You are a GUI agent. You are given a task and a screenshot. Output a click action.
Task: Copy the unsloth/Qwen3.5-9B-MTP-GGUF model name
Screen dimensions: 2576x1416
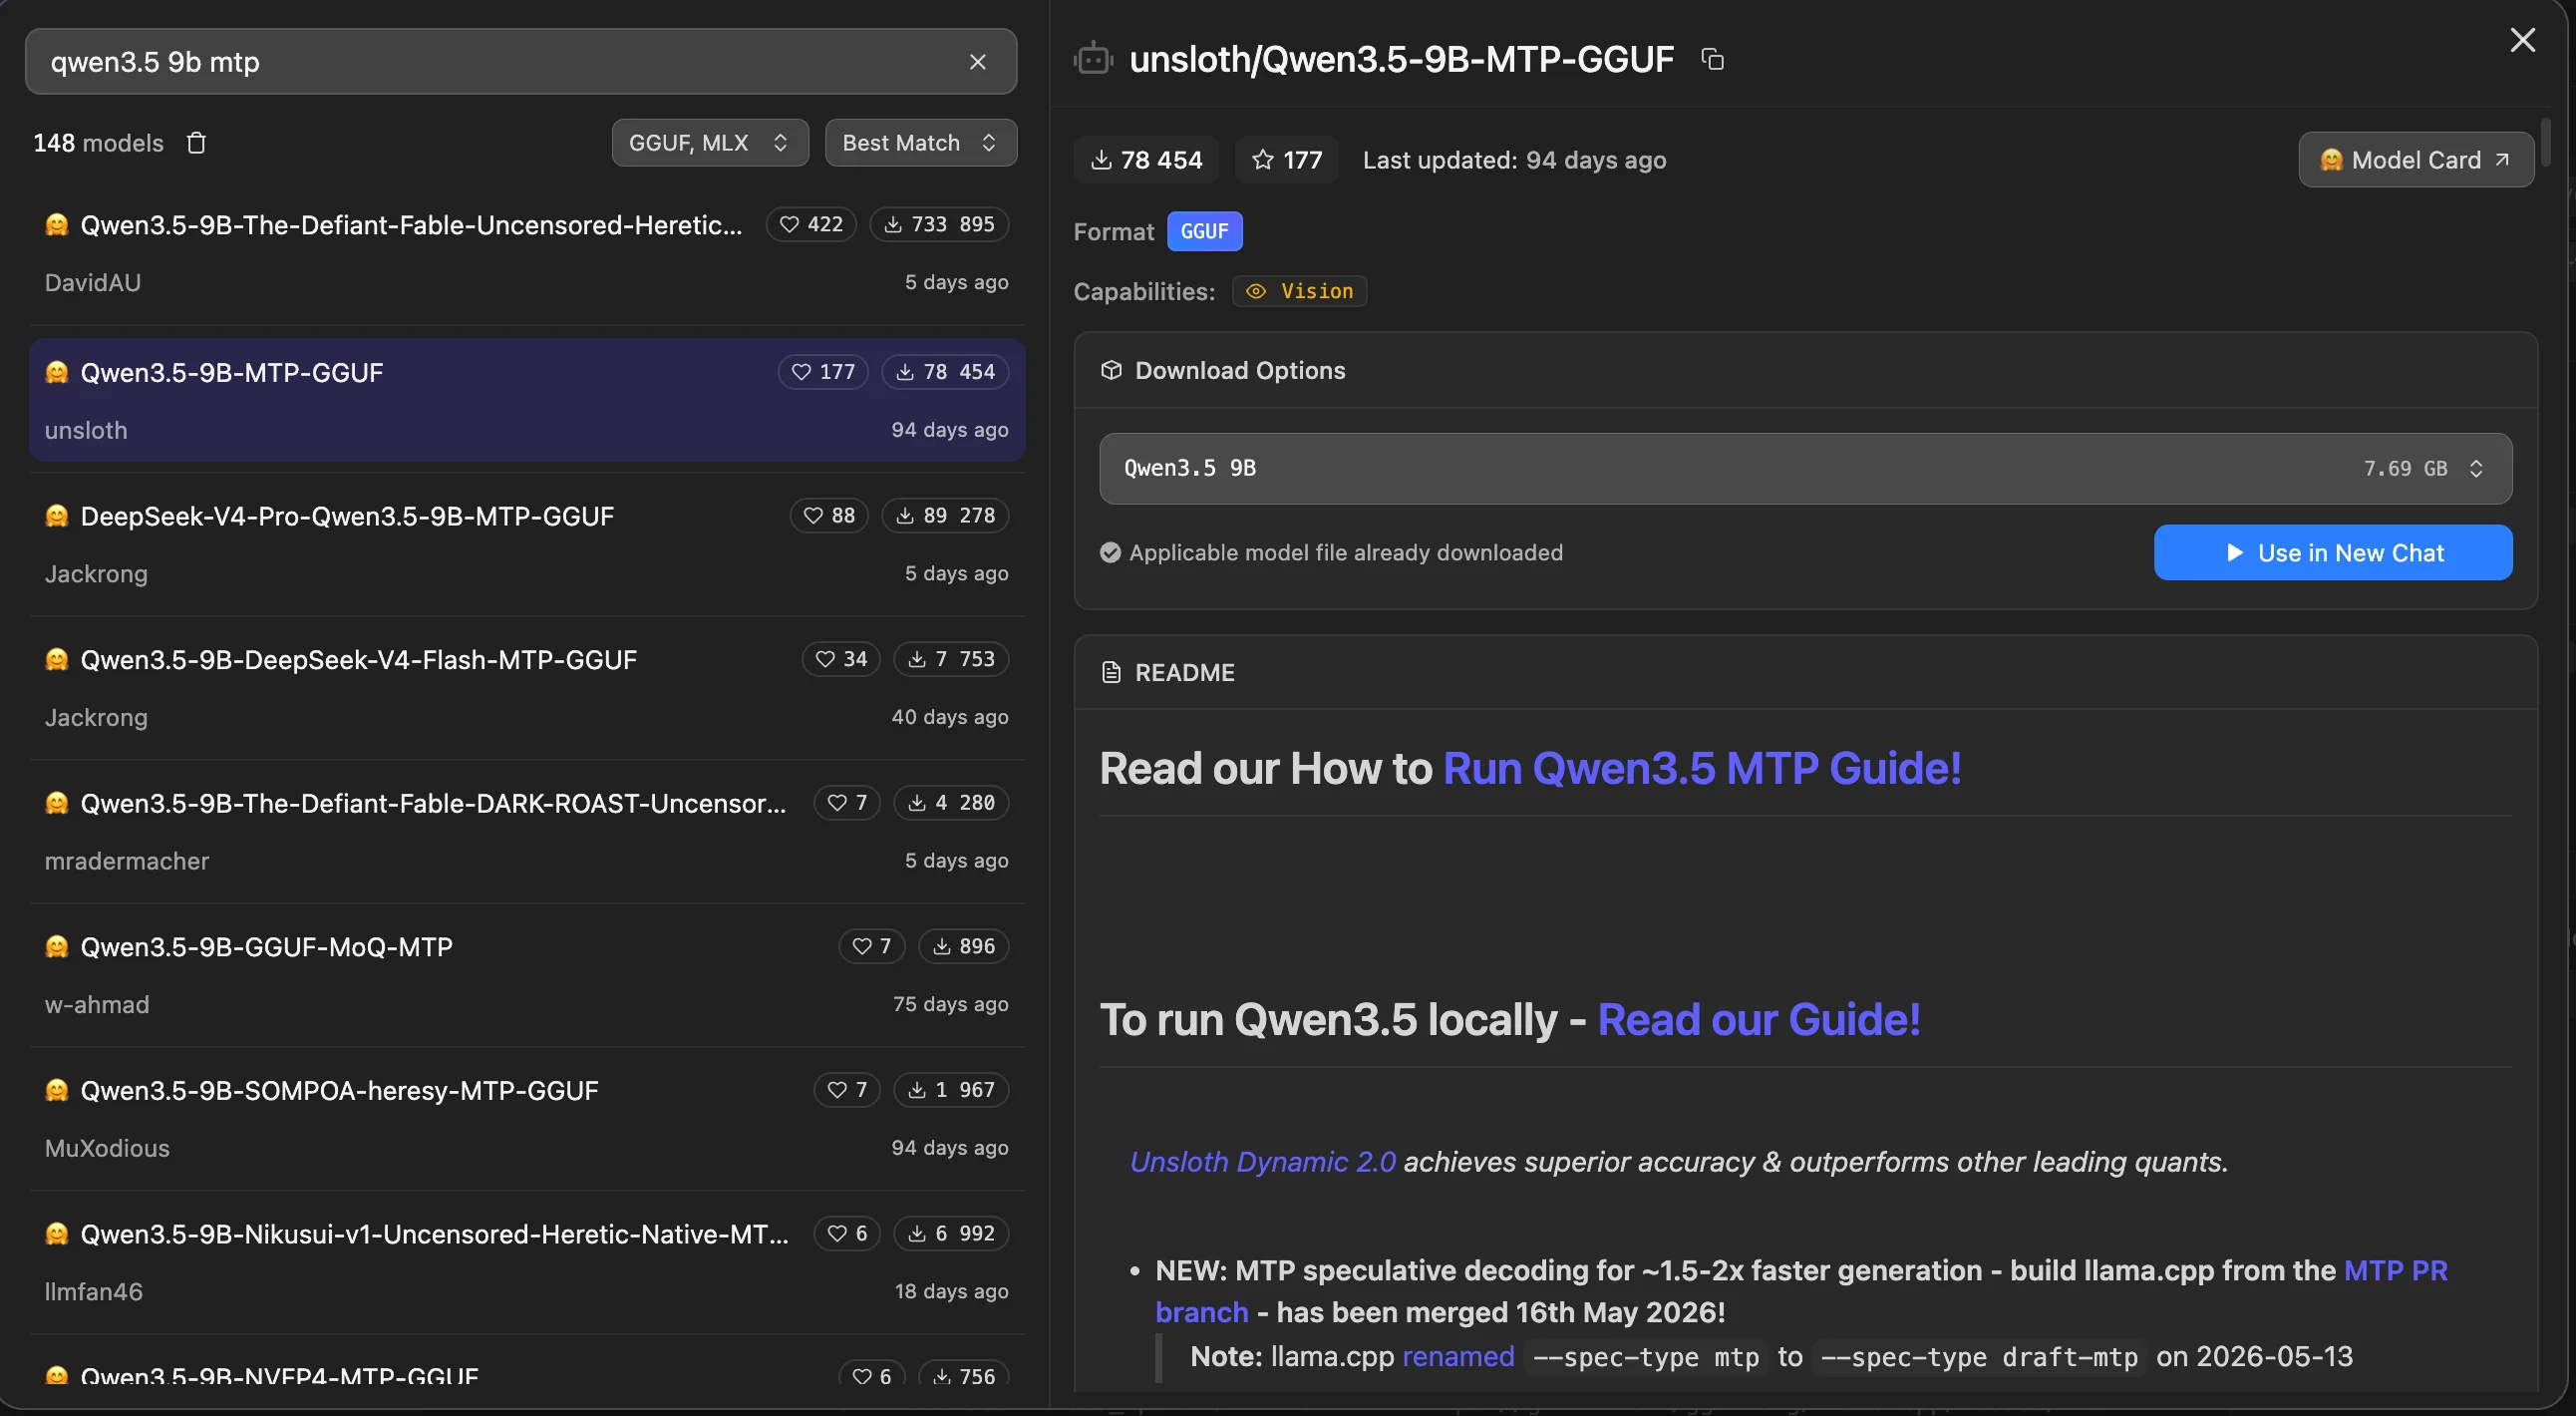(x=1712, y=60)
